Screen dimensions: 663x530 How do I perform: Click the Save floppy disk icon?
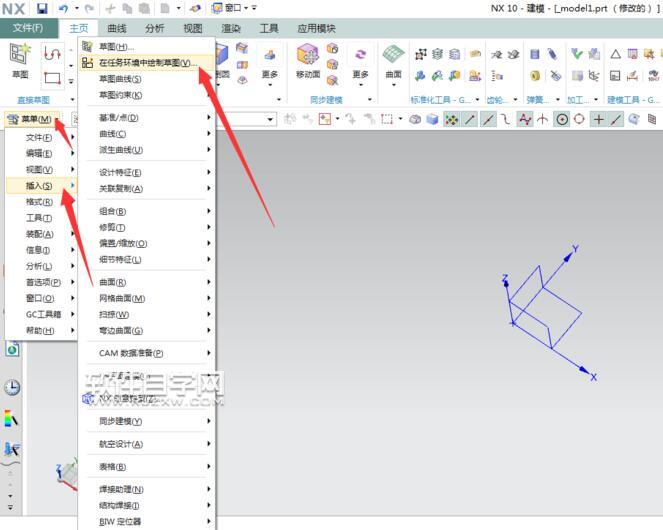point(41,8)
